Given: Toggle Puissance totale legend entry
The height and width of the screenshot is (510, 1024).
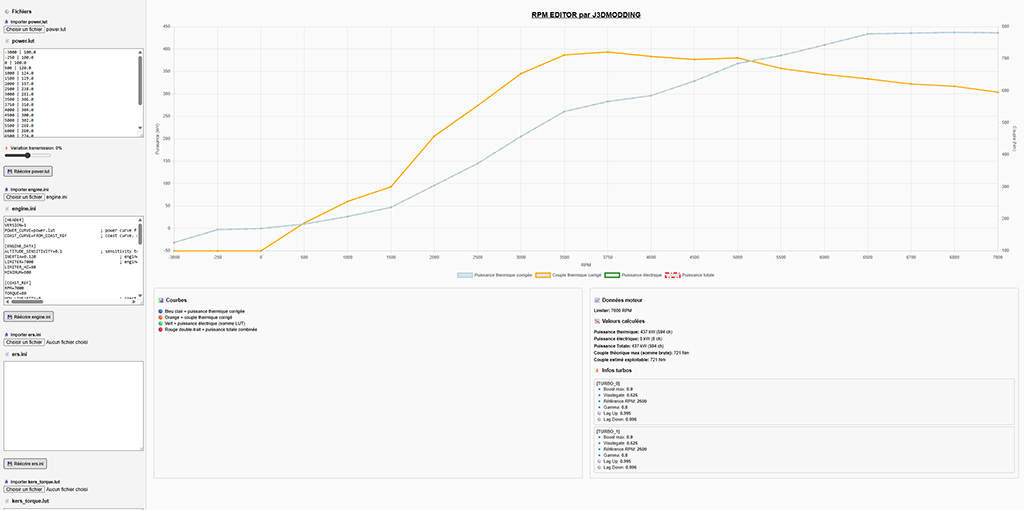Looking at the screenshot, I should (690, 275).
